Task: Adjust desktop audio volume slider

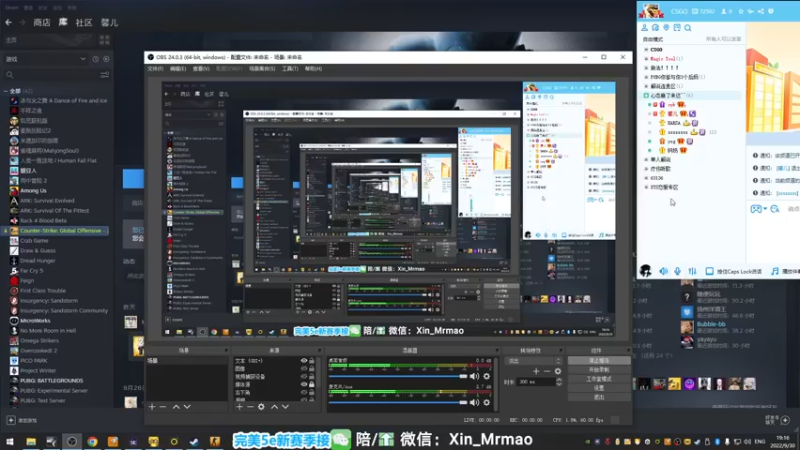Action: click(398, 377)
